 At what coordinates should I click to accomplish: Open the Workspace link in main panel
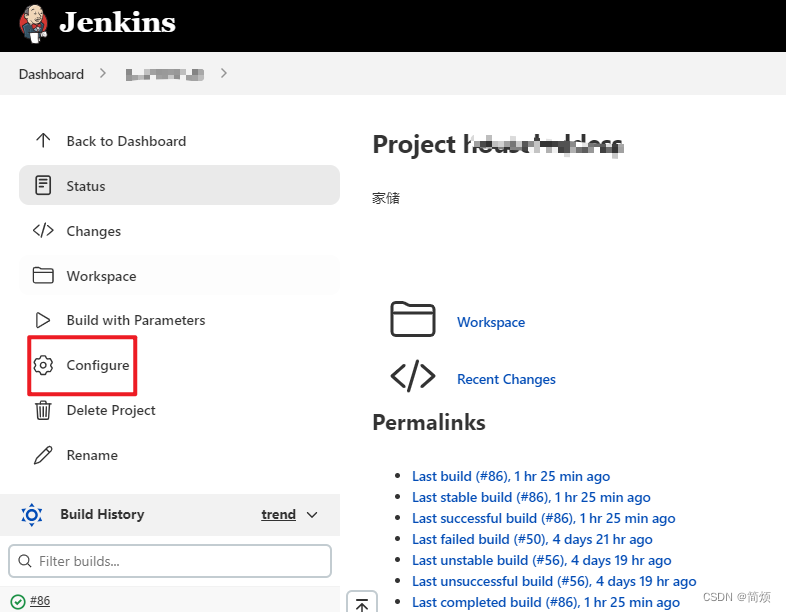pyautogui.click(x=491, y=322)
